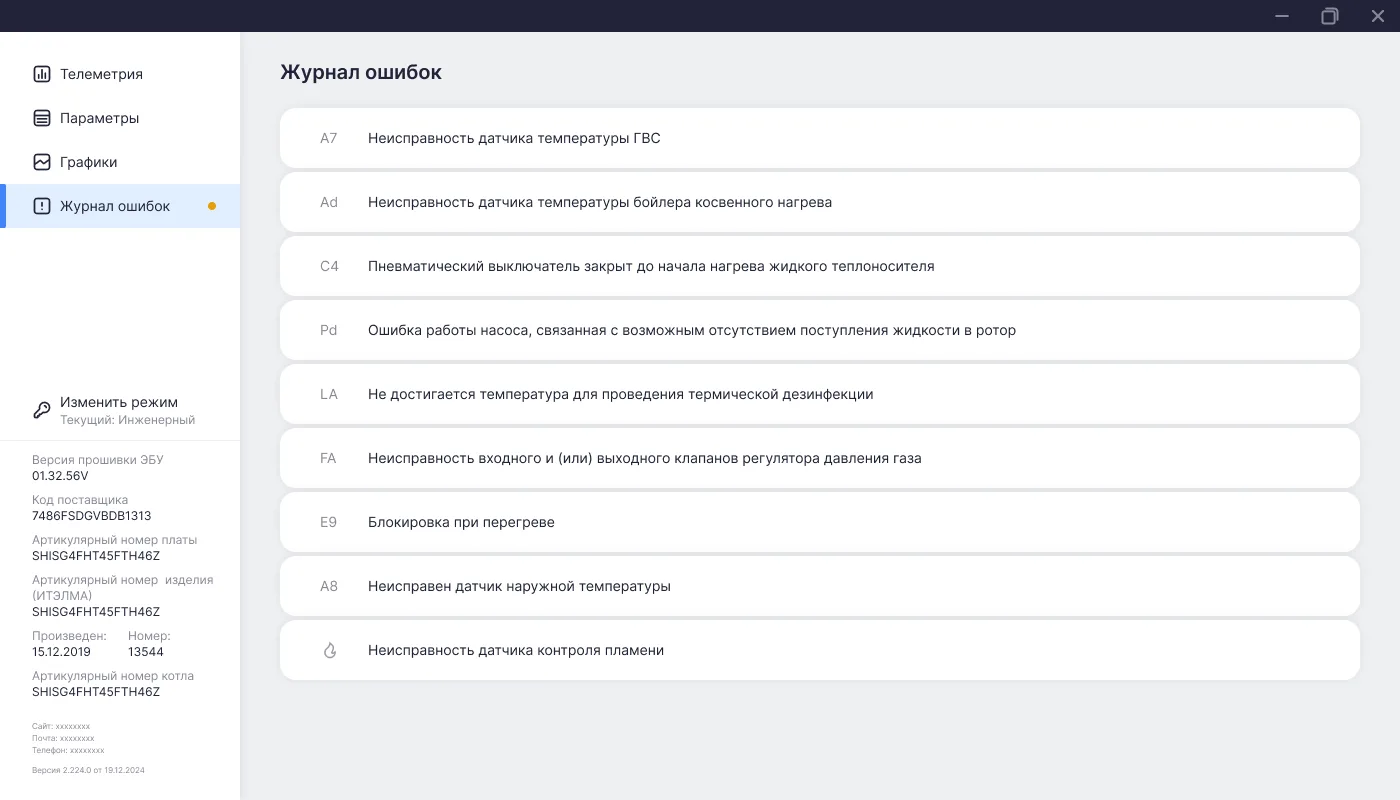Click the error code Ad
The image size is (1400, 800).
point(329,202)
